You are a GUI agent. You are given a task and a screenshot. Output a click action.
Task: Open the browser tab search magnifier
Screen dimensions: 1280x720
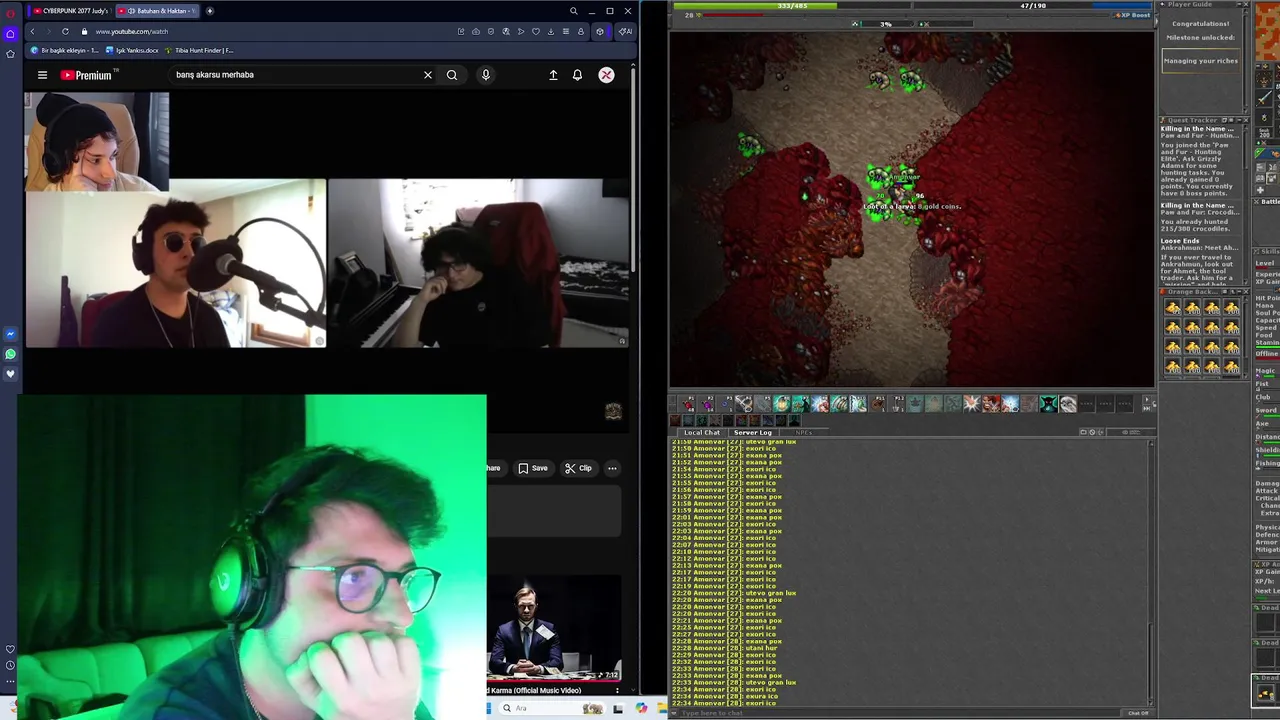click(573, 11)
